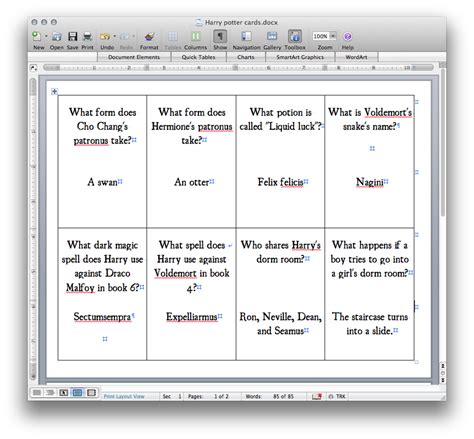The image size is (474, 439).
Task: Click the word 'Expelliarmus'
Action: [192, 317]
